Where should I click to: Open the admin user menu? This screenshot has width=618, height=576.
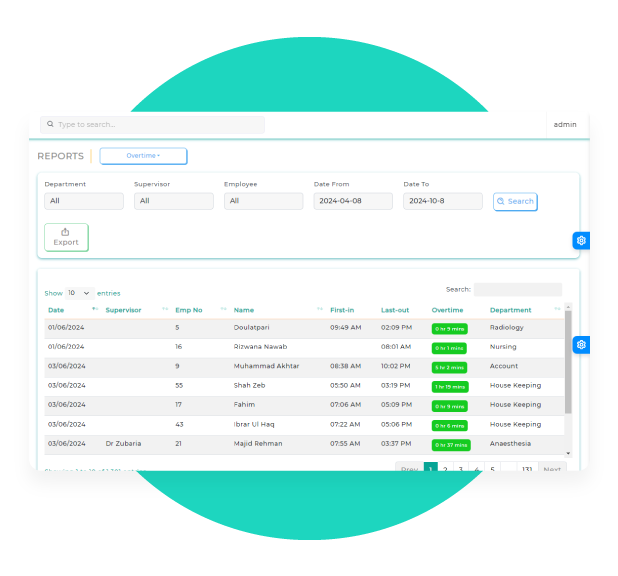tap(564, 125)
